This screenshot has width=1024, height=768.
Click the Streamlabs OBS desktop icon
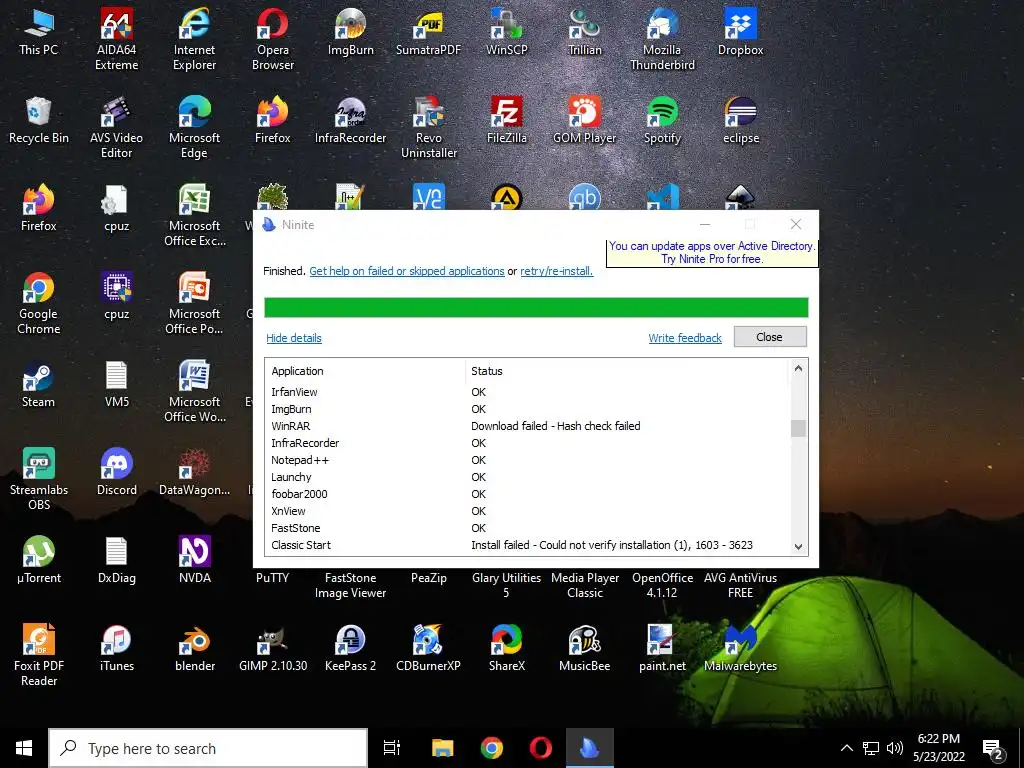39,479
